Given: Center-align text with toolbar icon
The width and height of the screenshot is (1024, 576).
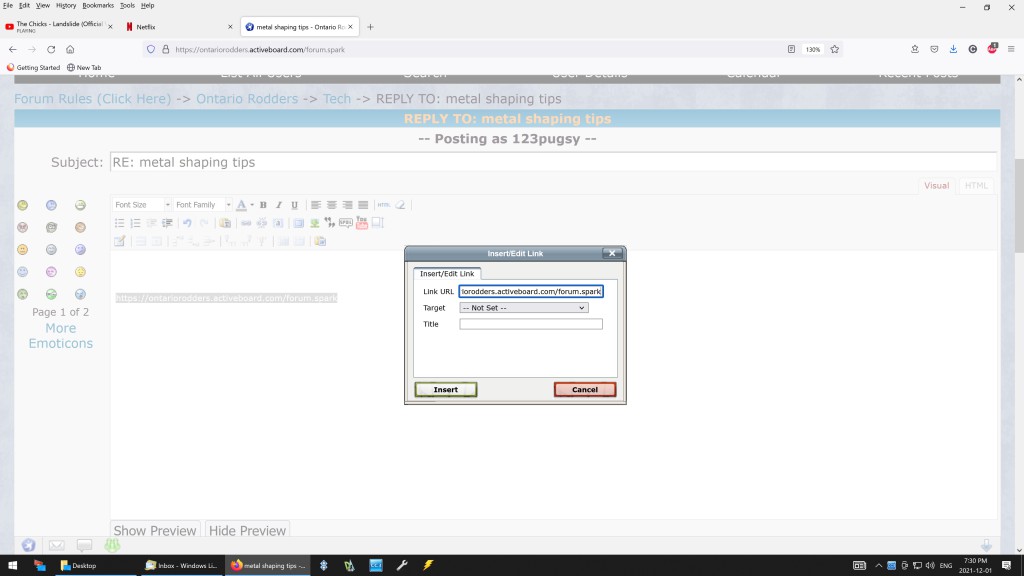Looking at the screenshot, I should [x=331, y=205].
